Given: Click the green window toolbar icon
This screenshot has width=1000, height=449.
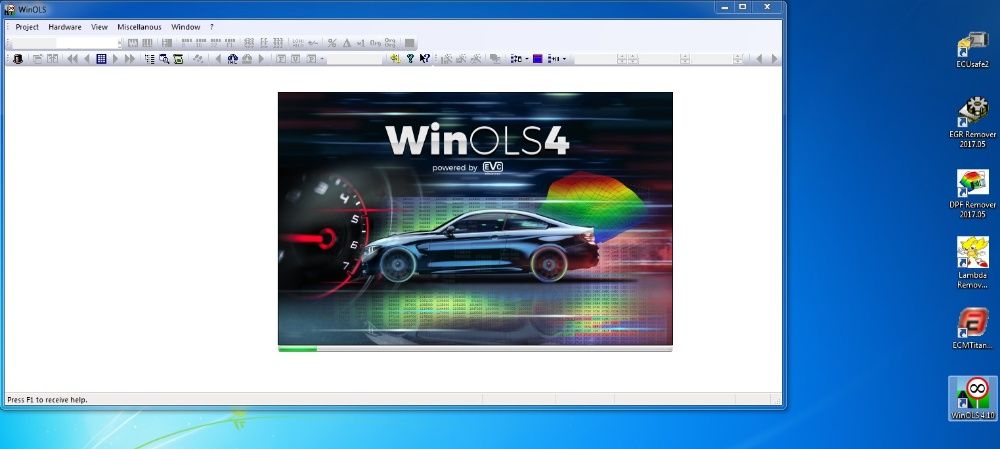Looking at the screenshot, I should coord(178,59).
